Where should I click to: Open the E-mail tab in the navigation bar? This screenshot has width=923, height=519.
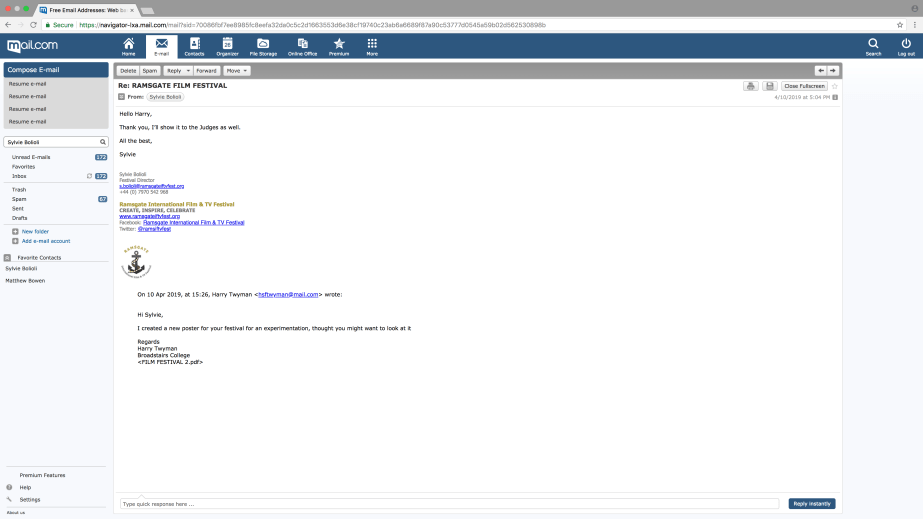(x=161, y=46)
